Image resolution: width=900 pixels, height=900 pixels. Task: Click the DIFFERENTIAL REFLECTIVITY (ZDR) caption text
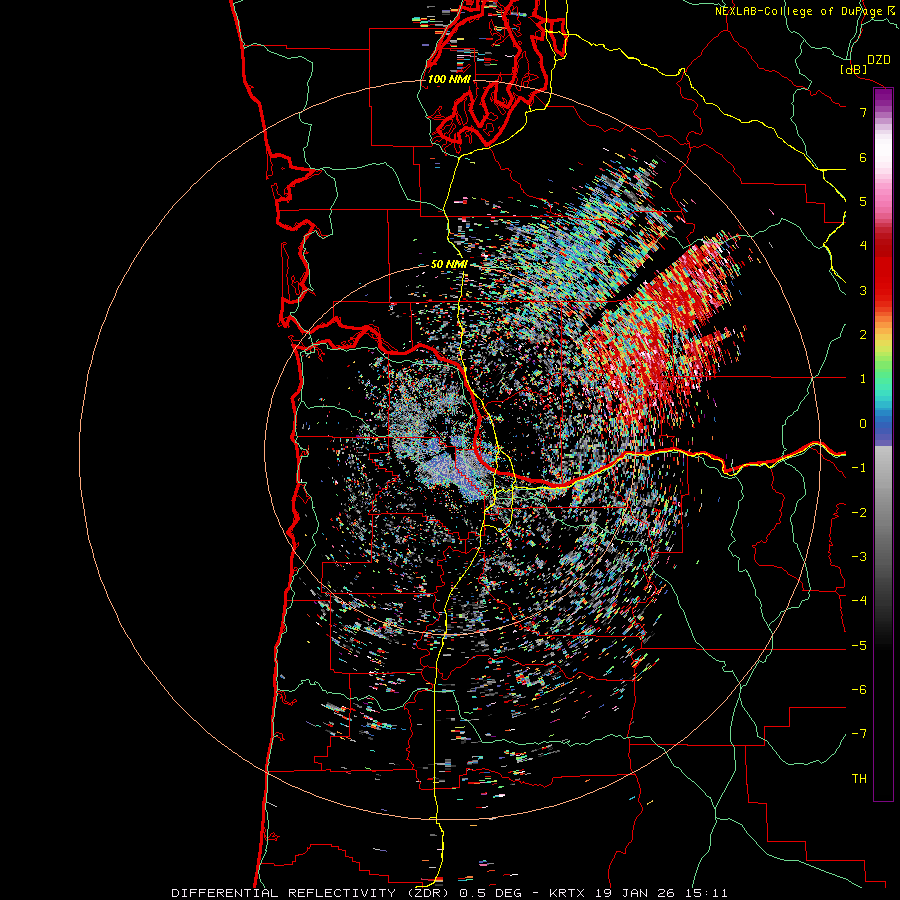point(309,893)
